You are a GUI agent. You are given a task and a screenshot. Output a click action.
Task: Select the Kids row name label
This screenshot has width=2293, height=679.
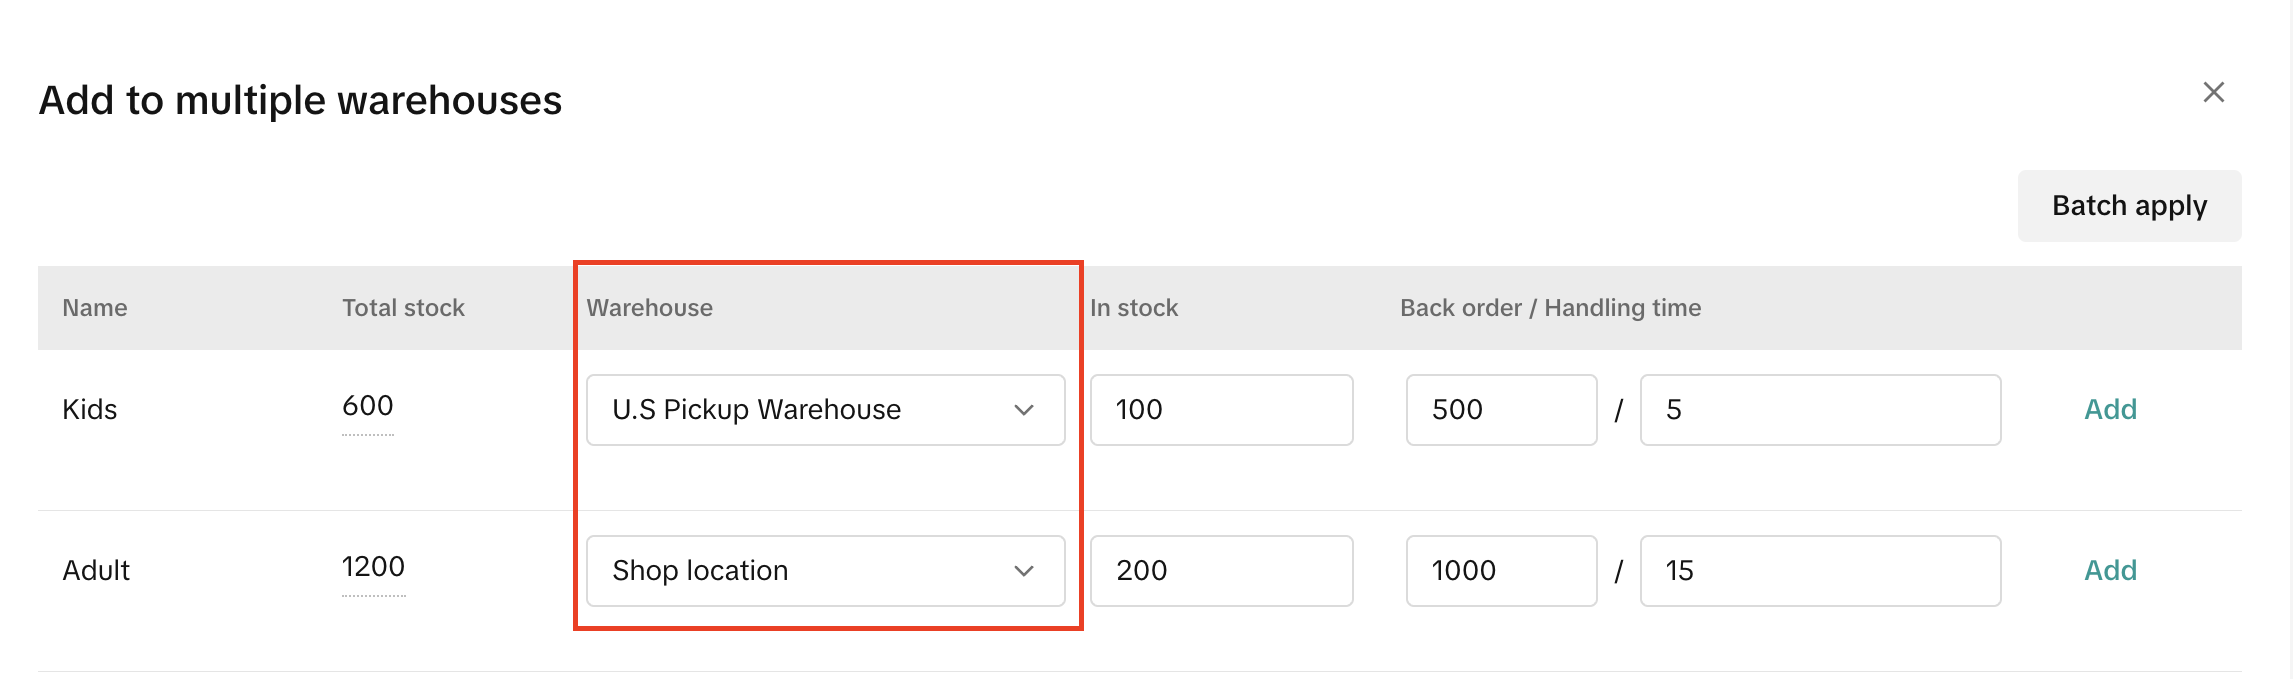pyautogui.click(x=90, y=410)
